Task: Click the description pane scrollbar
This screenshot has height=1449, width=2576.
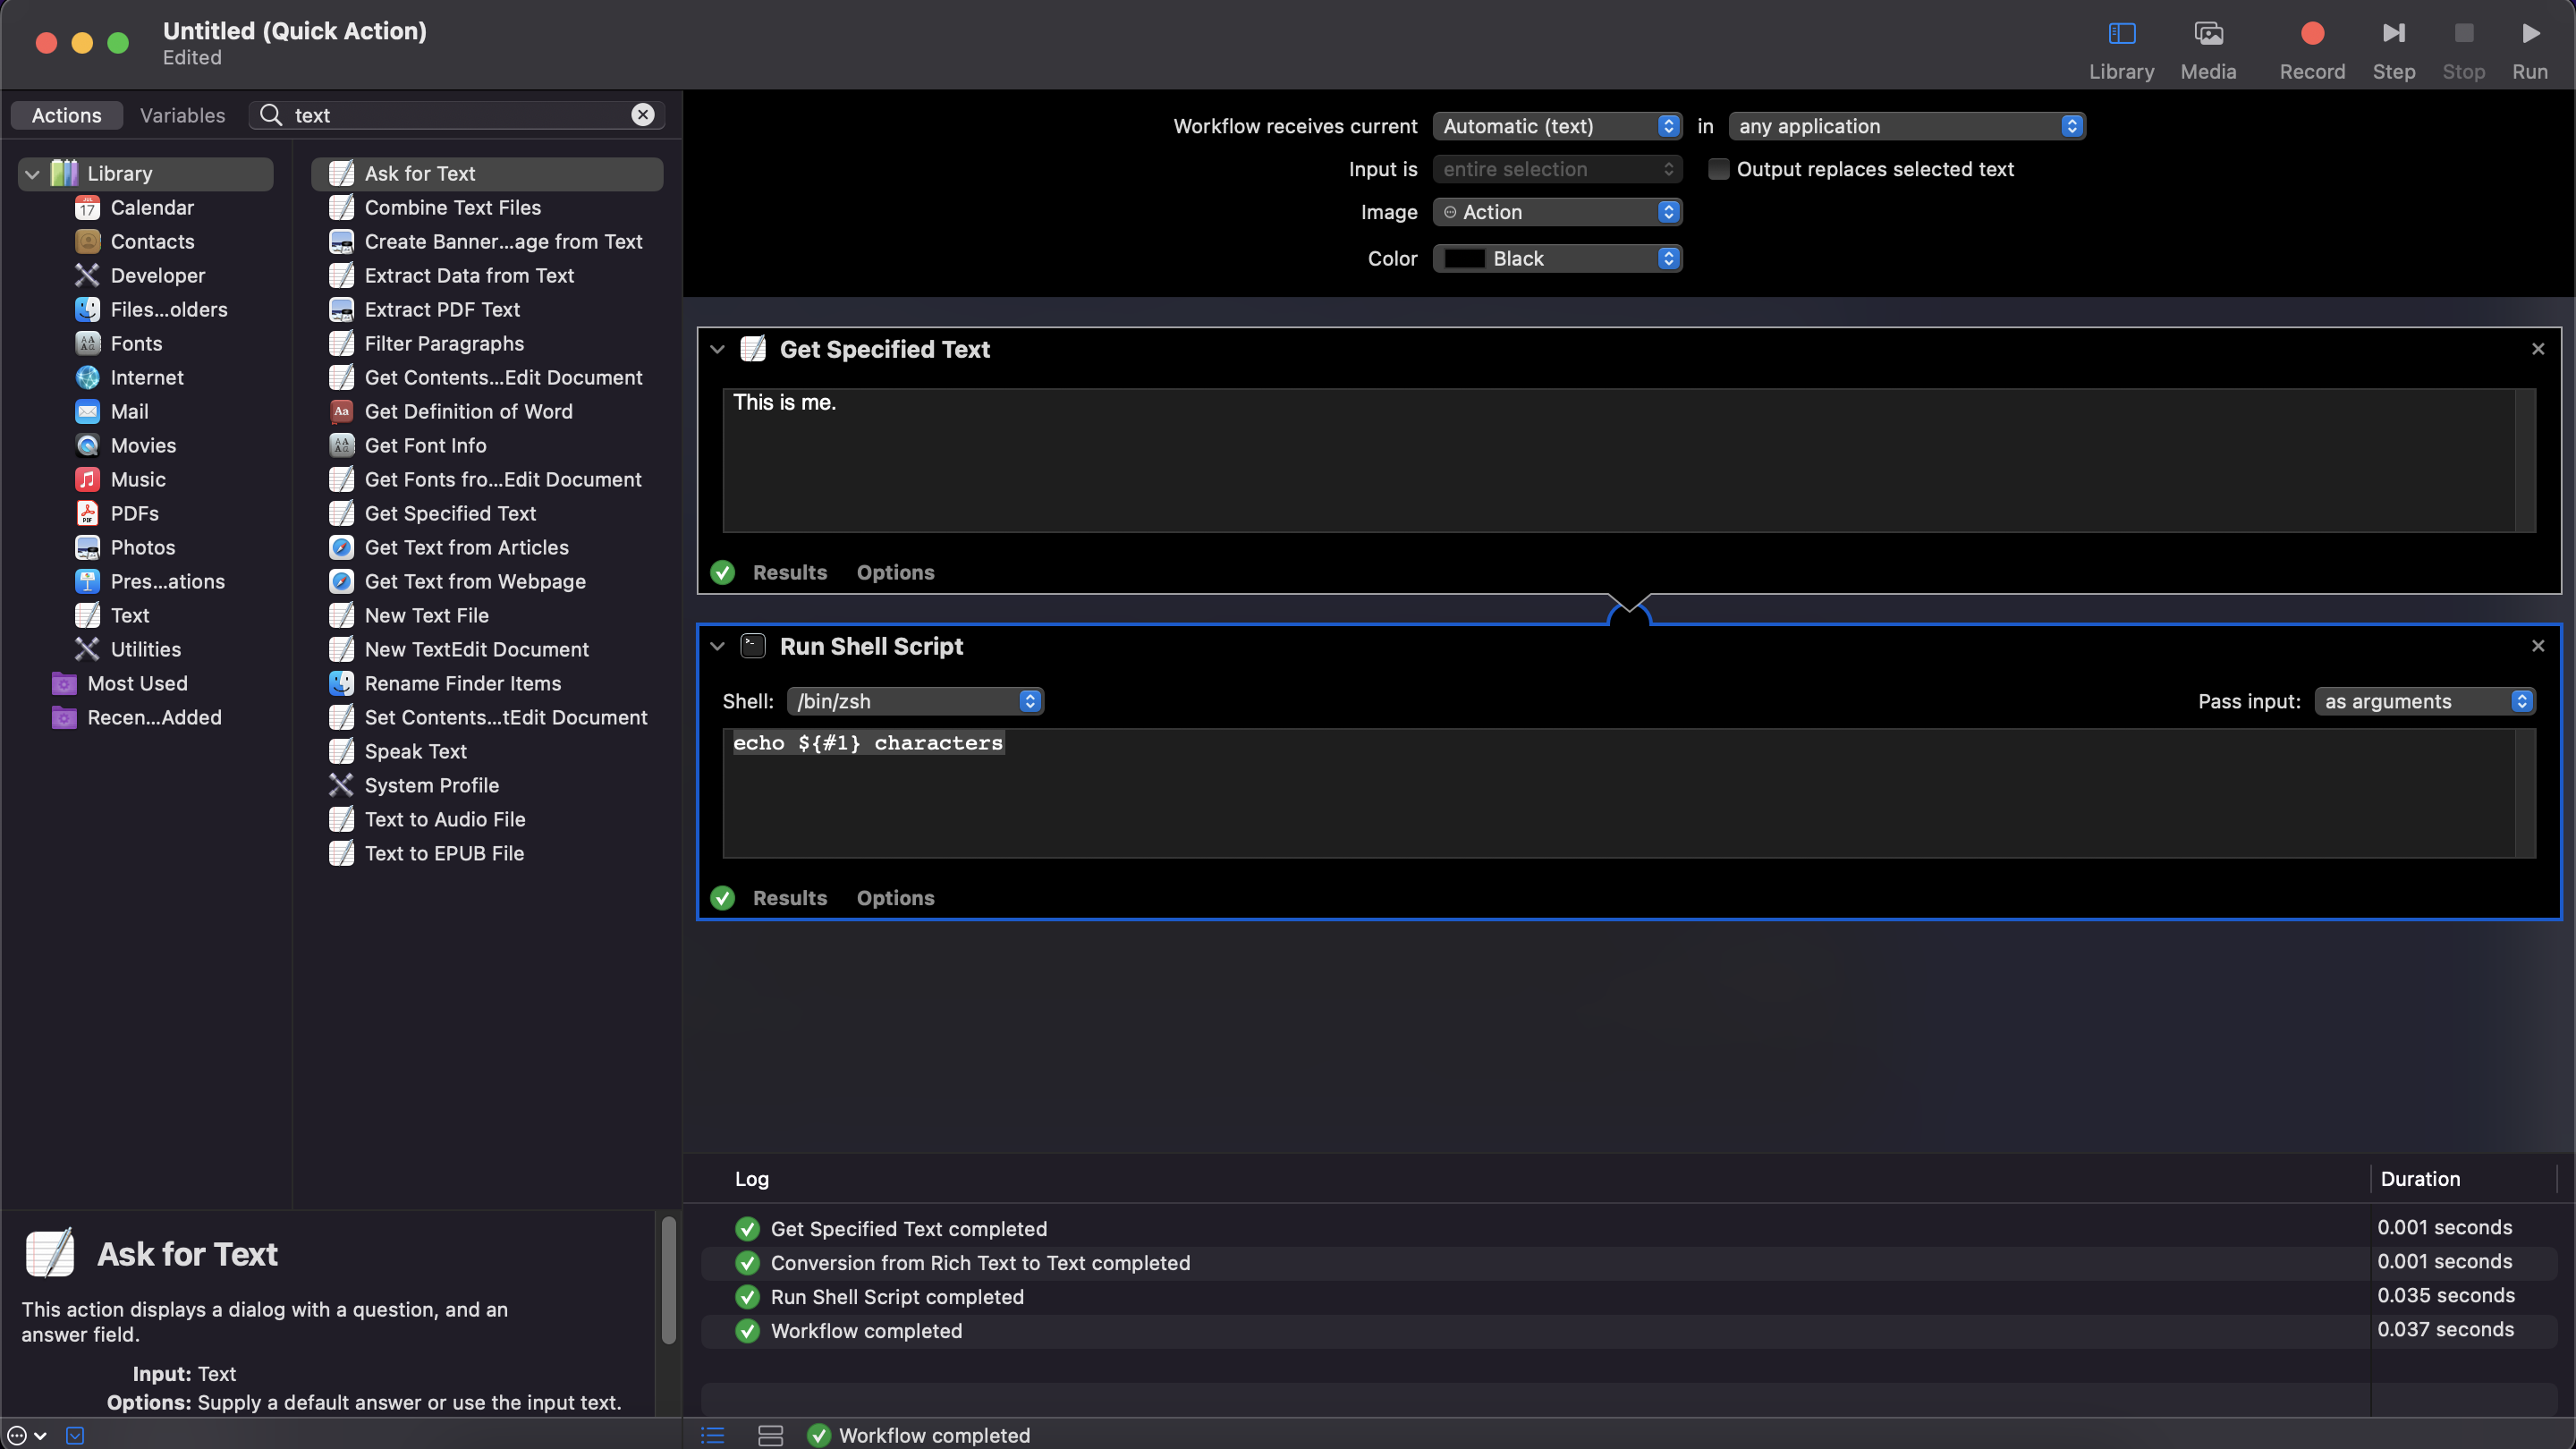Action: coord(668,1280)
